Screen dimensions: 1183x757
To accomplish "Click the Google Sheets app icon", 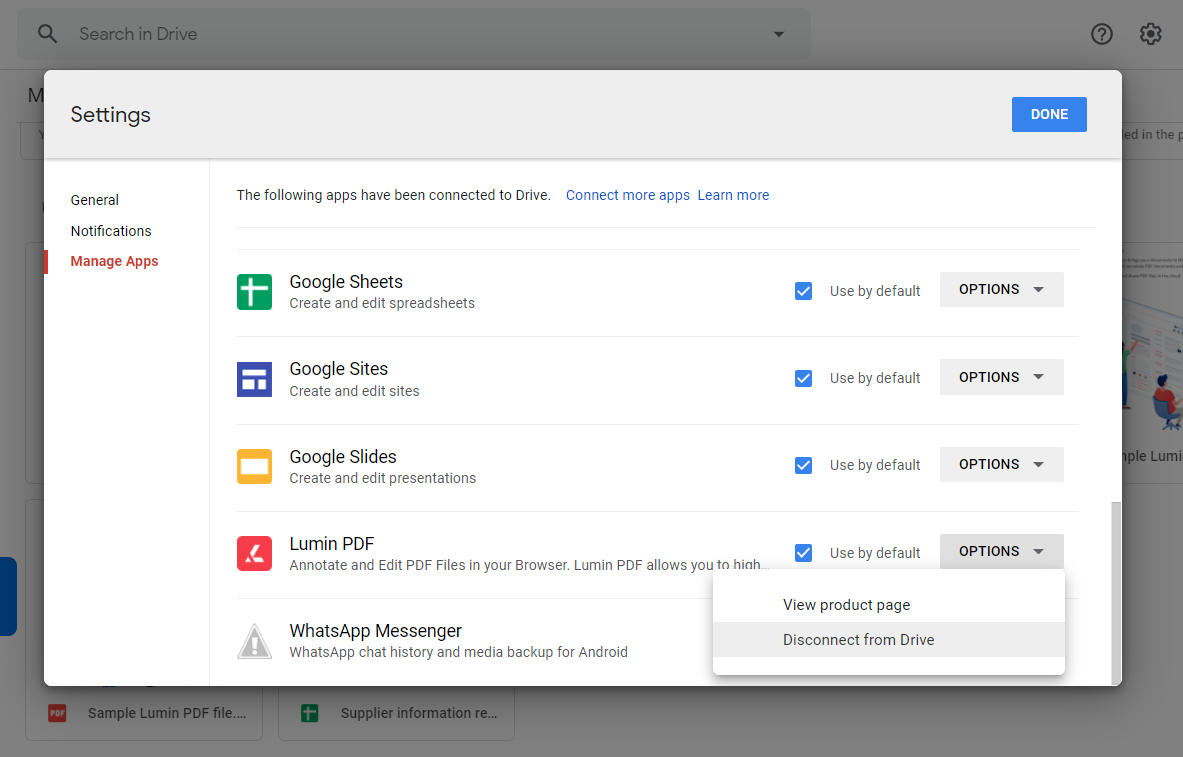I will pos(254,291).
